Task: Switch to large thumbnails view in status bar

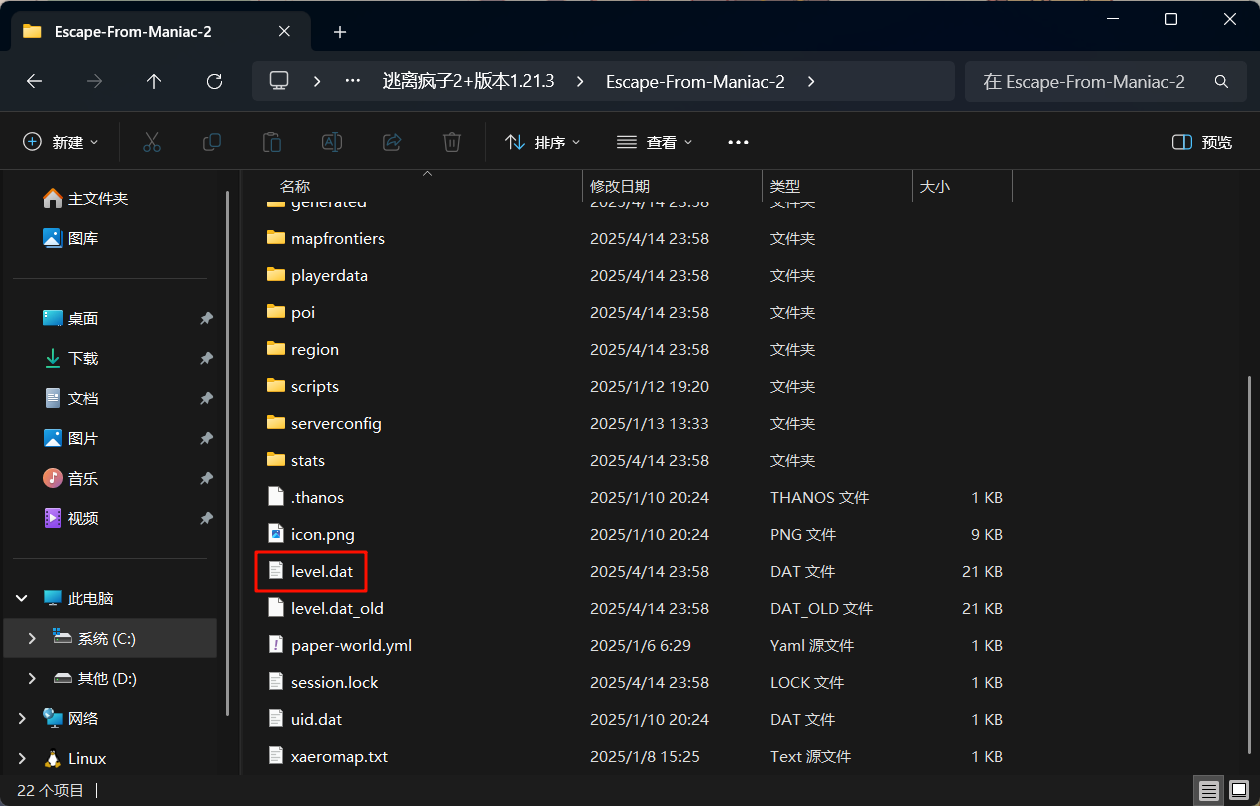Action: [1237, 791]
